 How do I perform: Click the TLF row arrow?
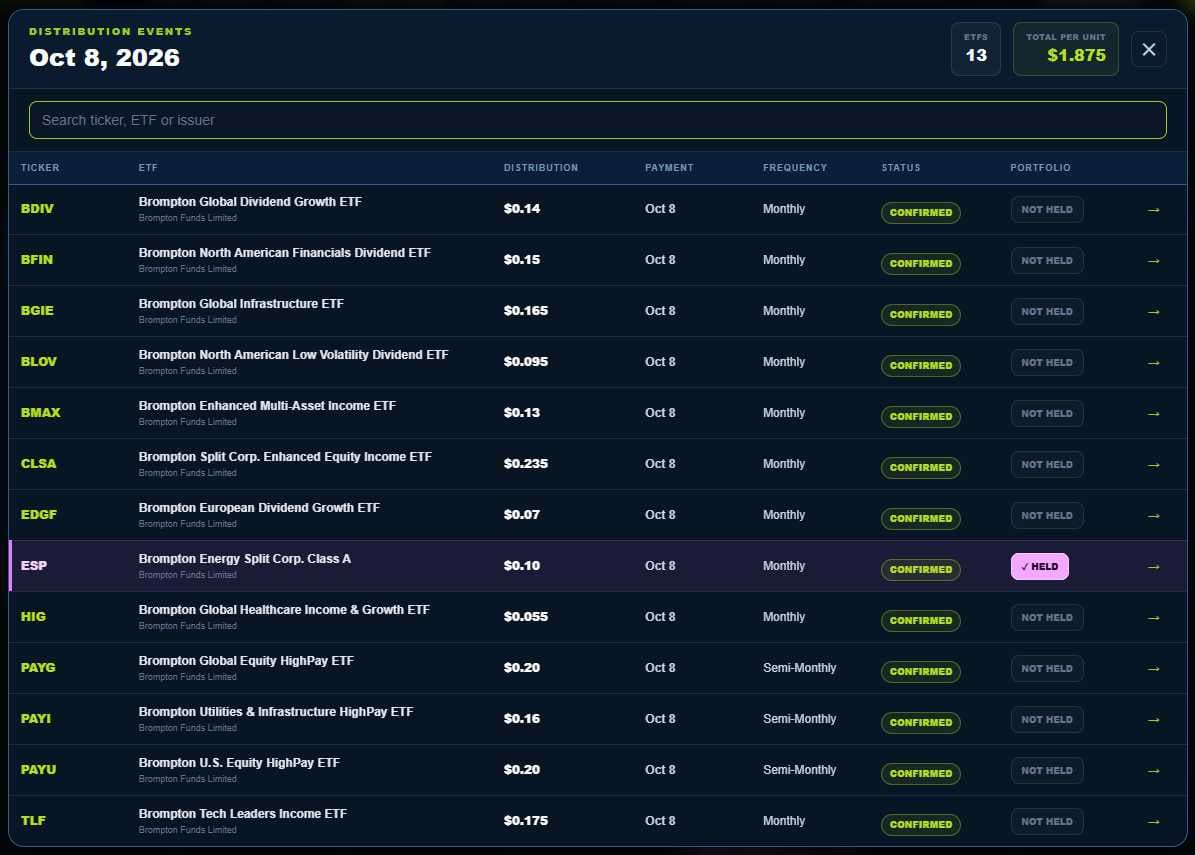(x=1153, y=822)
